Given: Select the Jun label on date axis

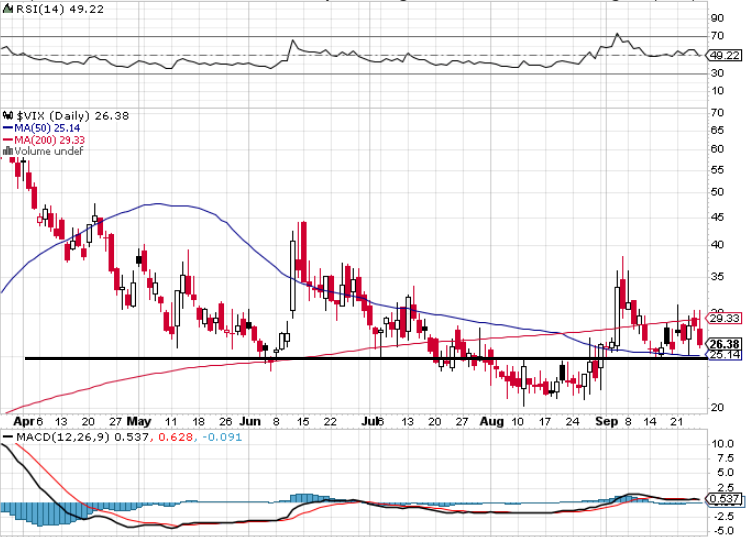Looking at the screenshot, I should click(x=250, y=421).
